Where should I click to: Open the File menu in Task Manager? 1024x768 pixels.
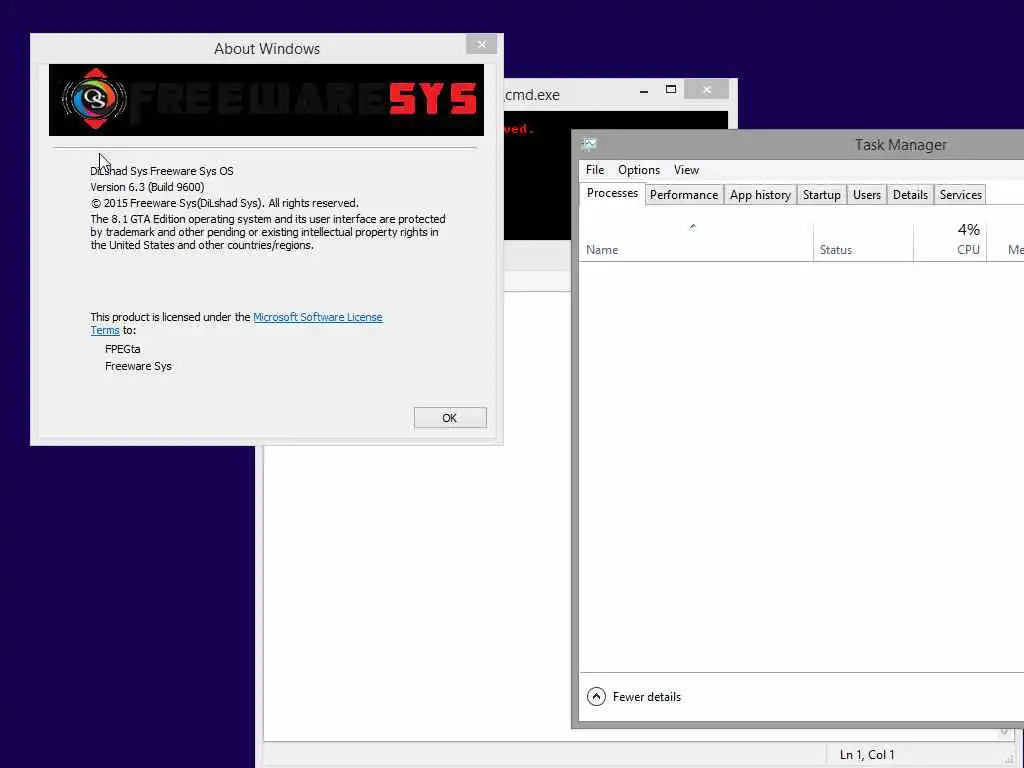[595, 170]
